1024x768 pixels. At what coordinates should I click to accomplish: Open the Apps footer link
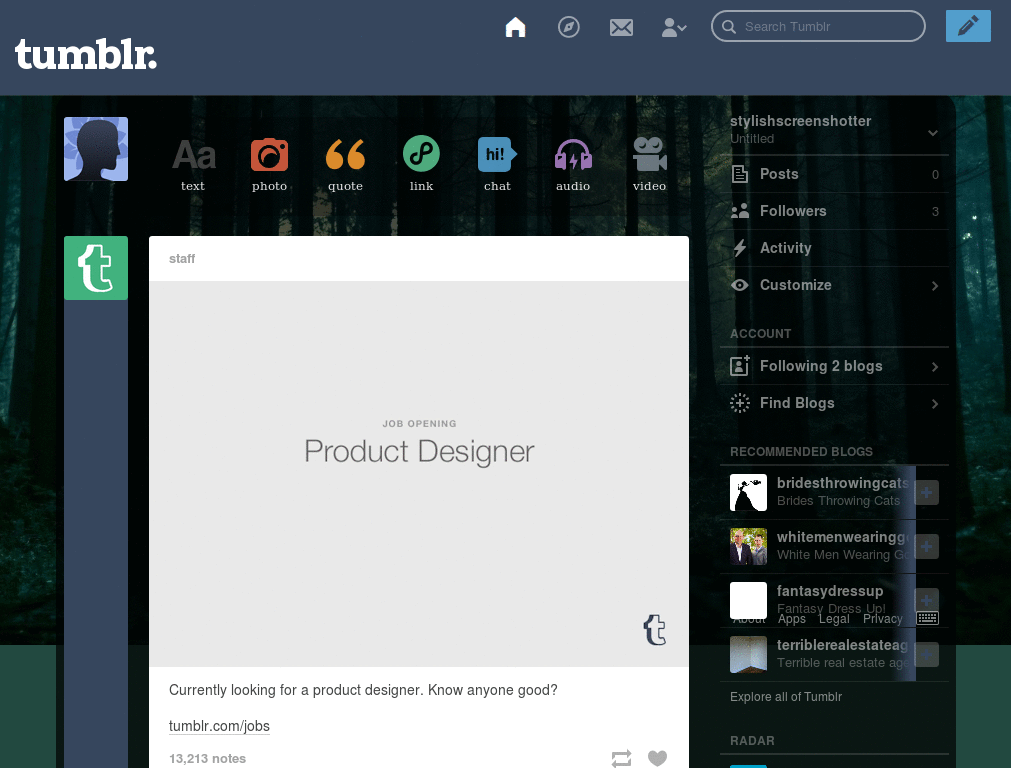[x=792, y=619]
